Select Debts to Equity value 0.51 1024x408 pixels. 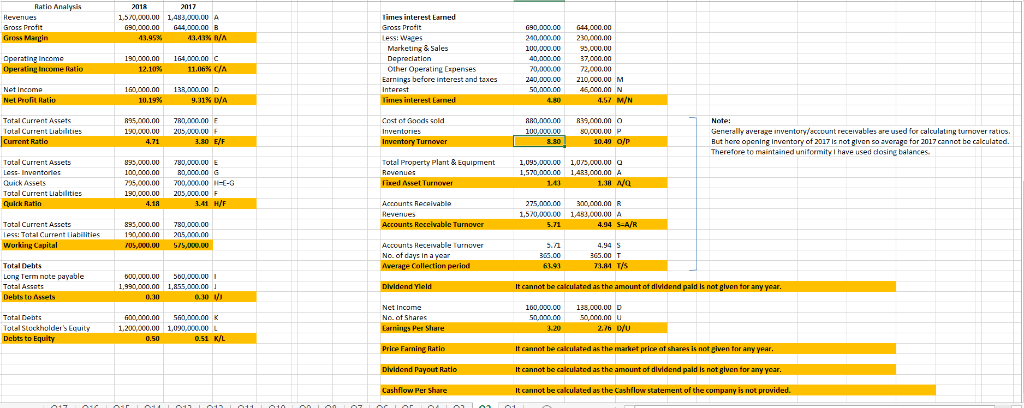[186, 339]
